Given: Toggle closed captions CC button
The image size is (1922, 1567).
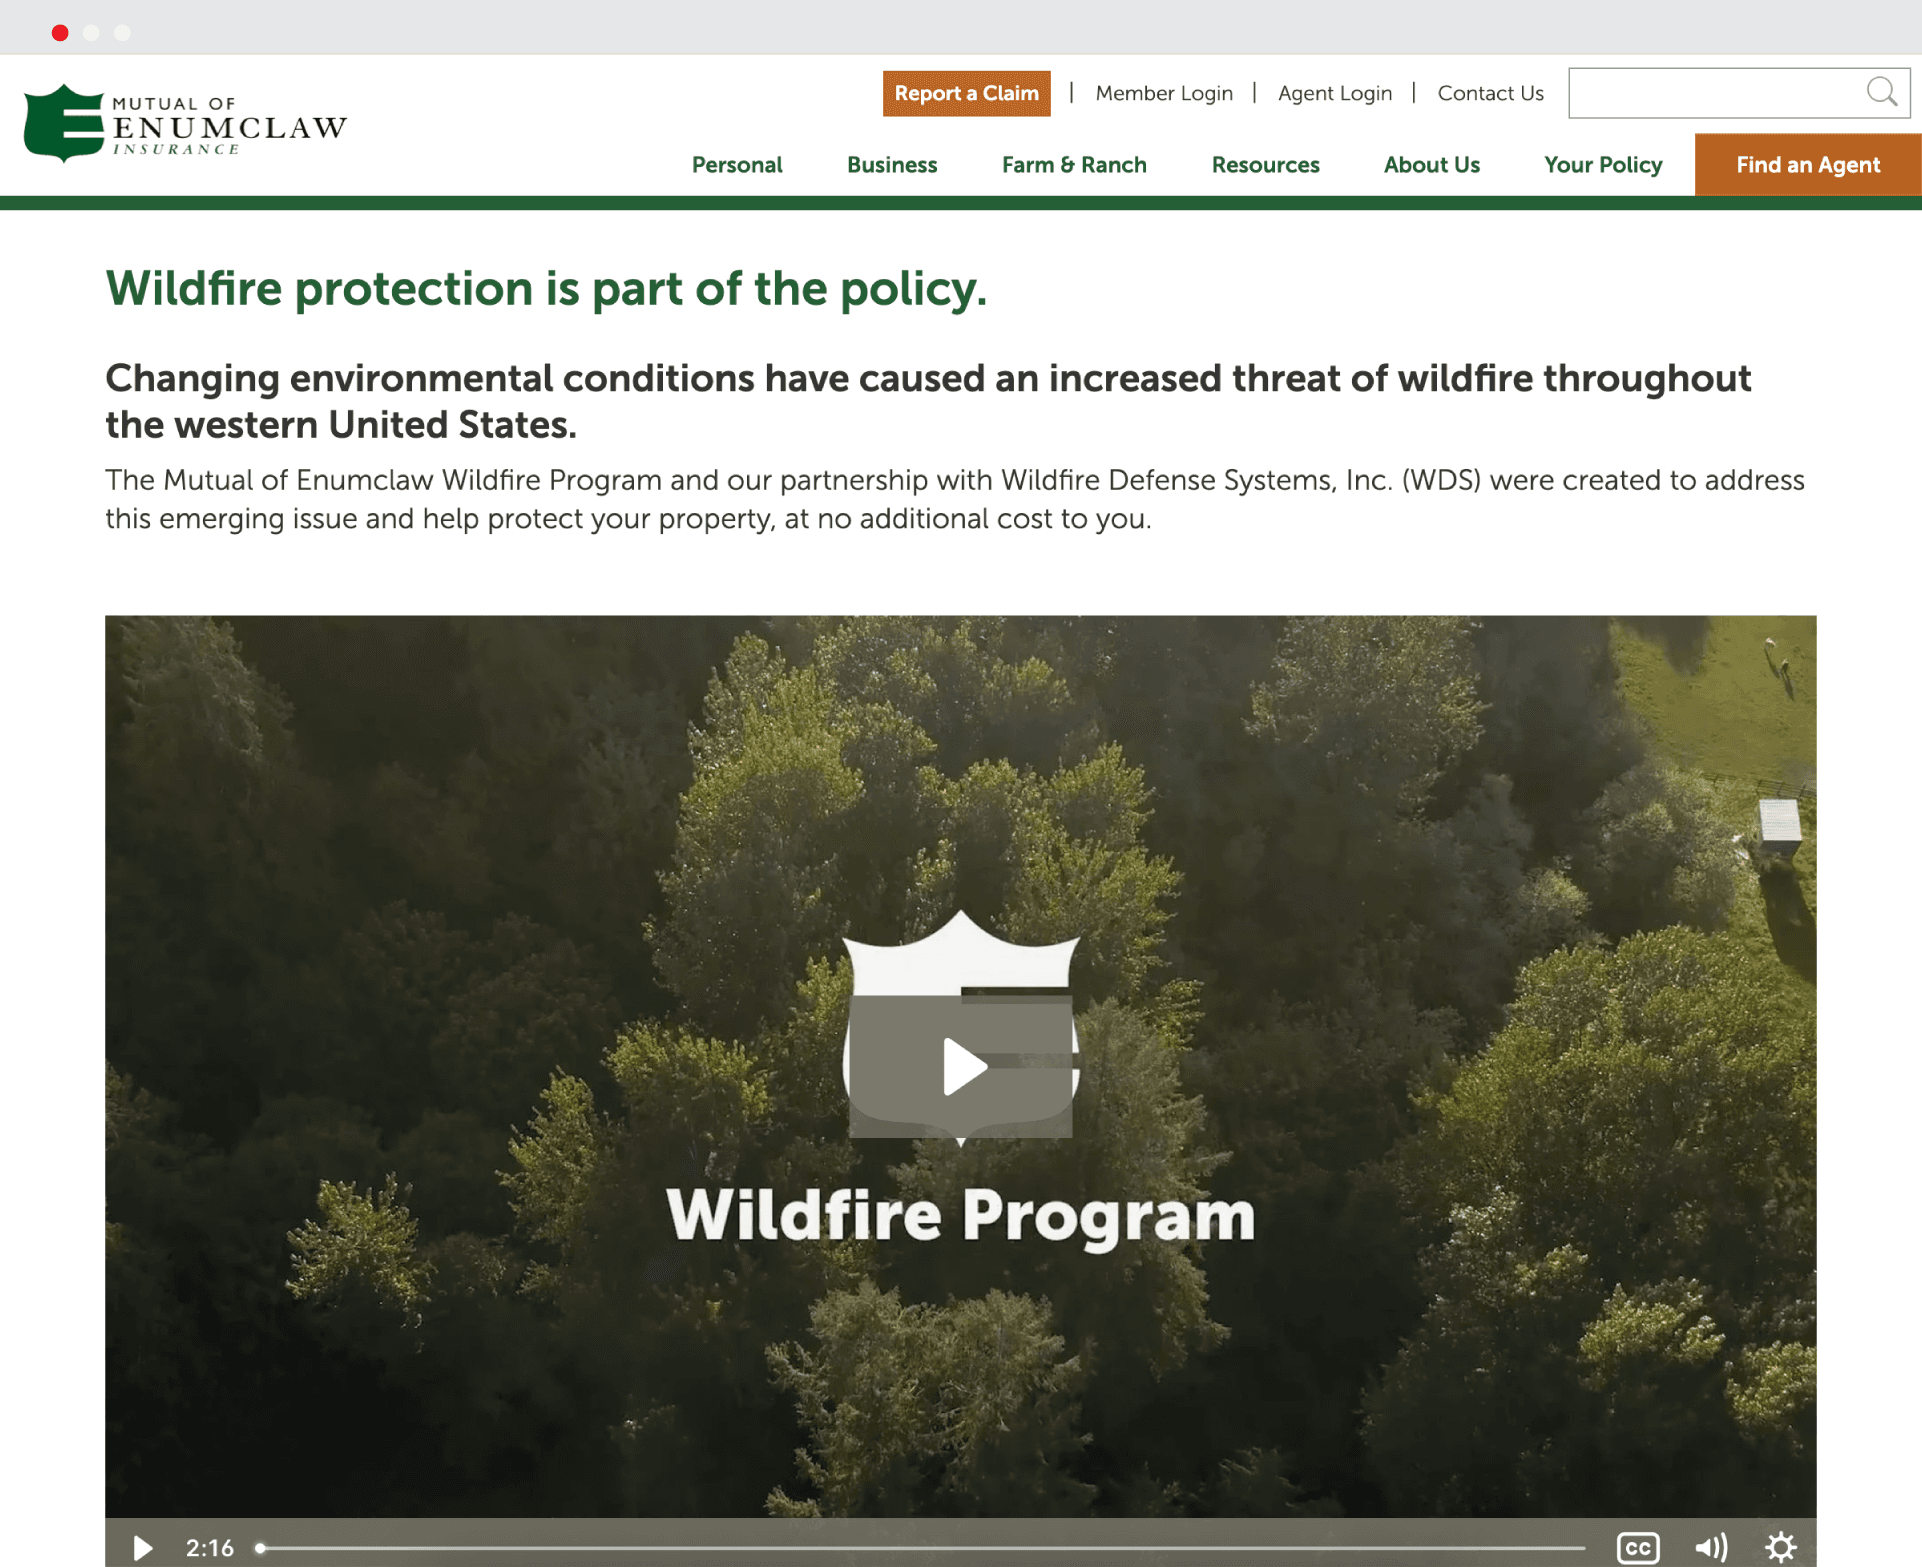Looking at the screenshot, I should point(1637,1547).
